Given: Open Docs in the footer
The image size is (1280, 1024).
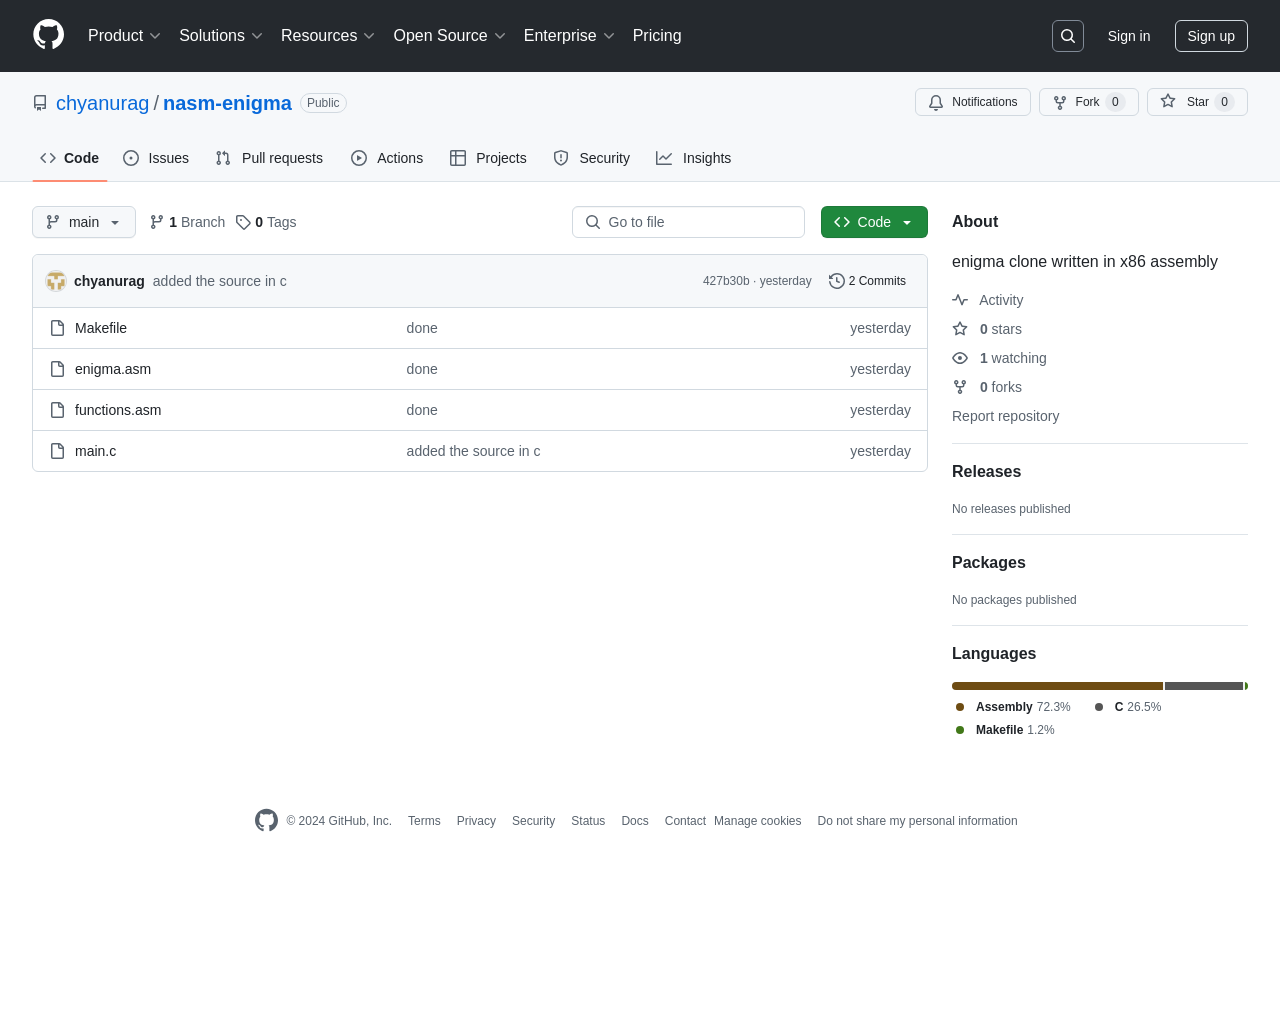Looking at the screenshot, I should pos(635,821).
